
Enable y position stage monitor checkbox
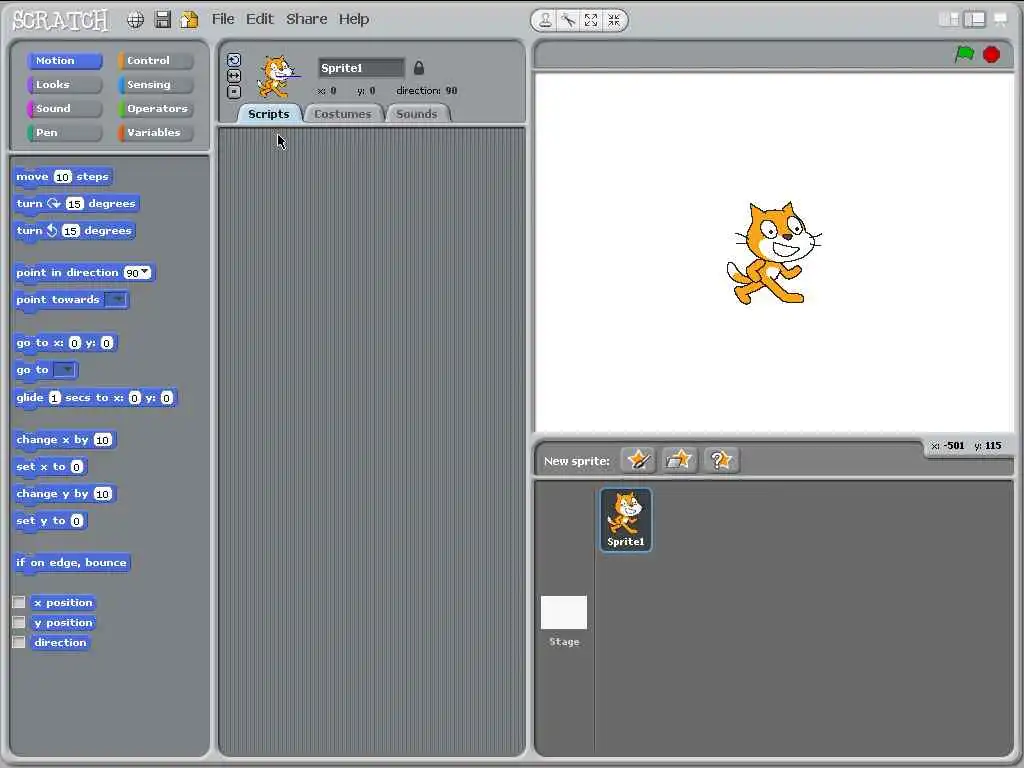(19, 622)
